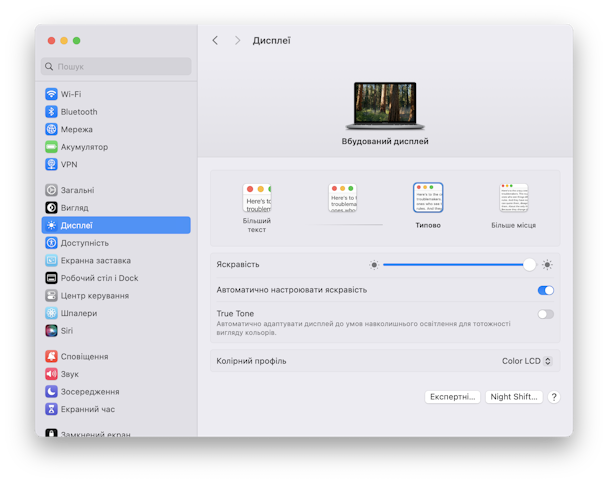
Task: Click the Центр керування icon
Action: (51, 295)
